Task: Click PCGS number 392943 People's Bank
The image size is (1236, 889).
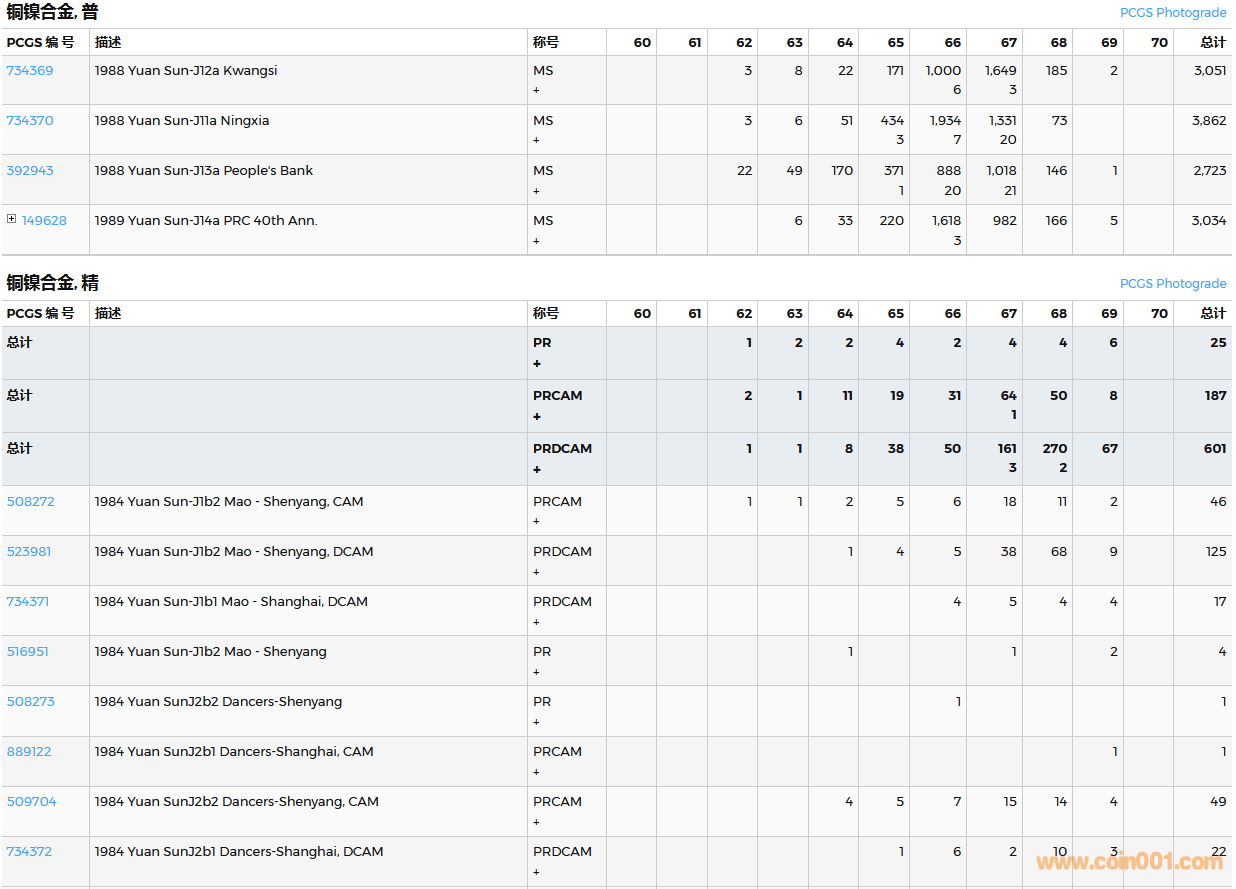Action: pos(30,171)
